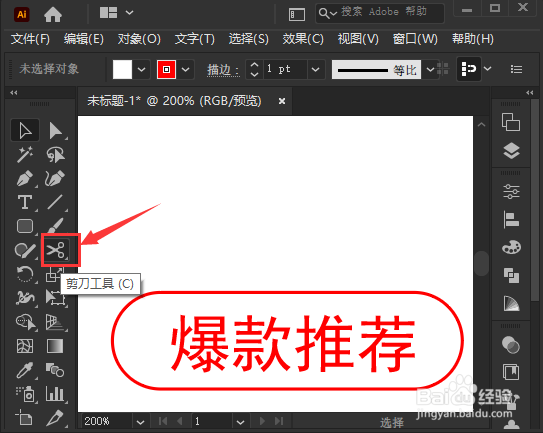Open the 文字(T) menu
The height and width of the screenshot is (433, 543).
point(195,39)
